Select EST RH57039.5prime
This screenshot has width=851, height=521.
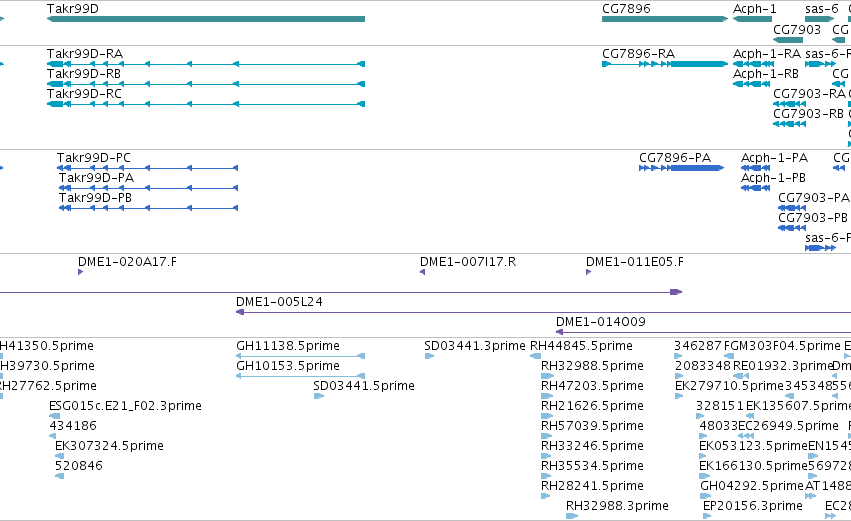pos(547,436)
